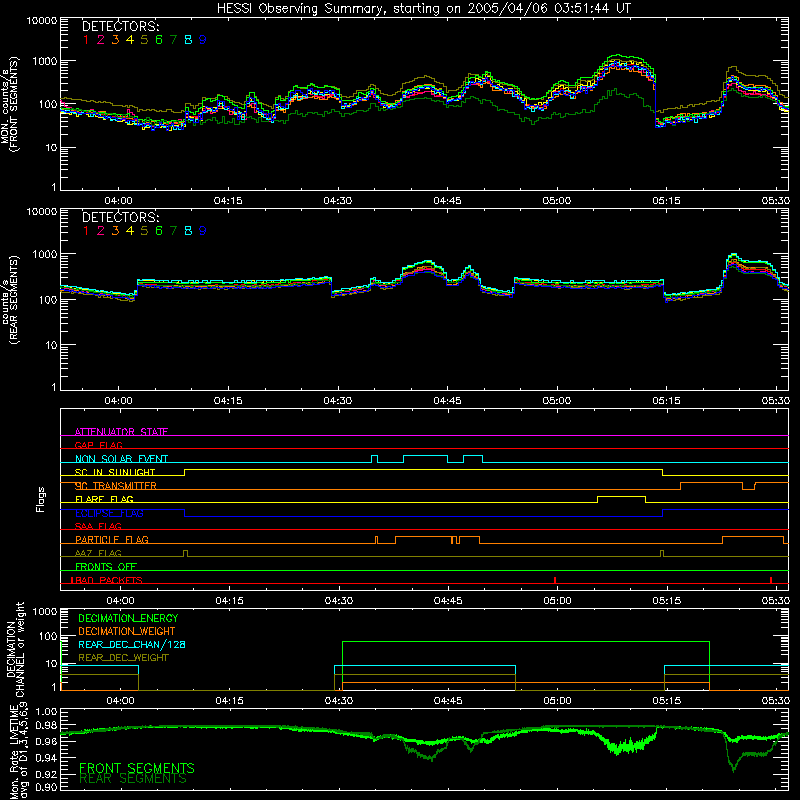Select detector 7 in the front segments legend
This screenshot has height=800, width=800.
[173, 40]
